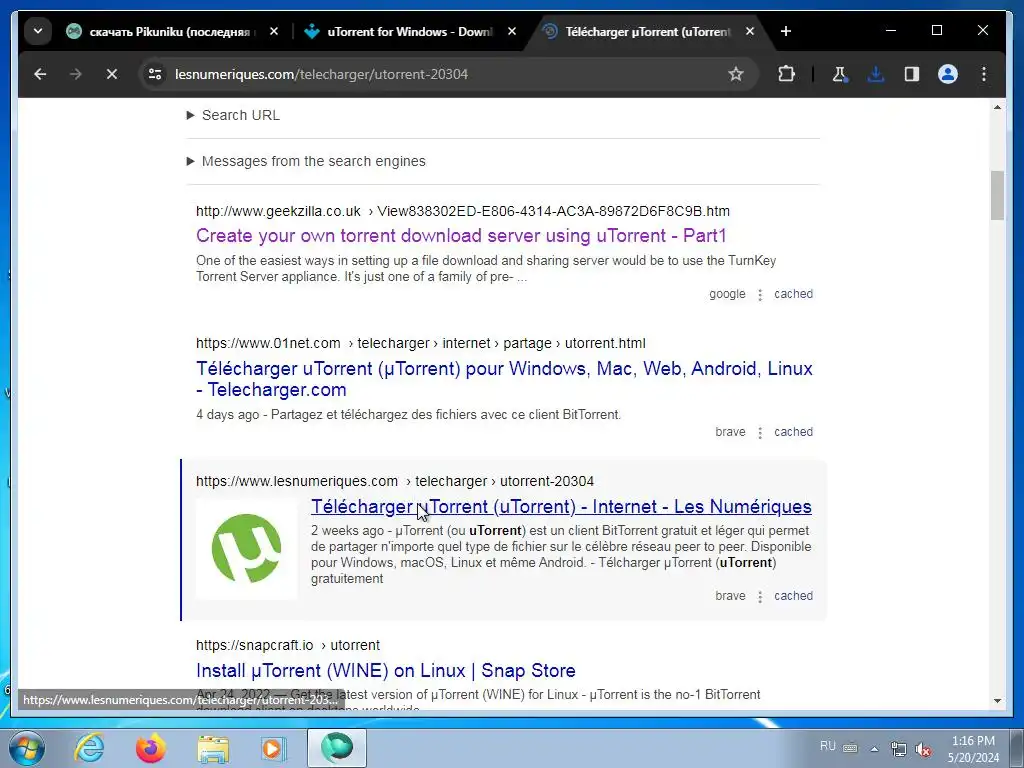This screenshot has width=1024, height=768.
Task: Stop loading the current page
Action: tap(112, 74)
